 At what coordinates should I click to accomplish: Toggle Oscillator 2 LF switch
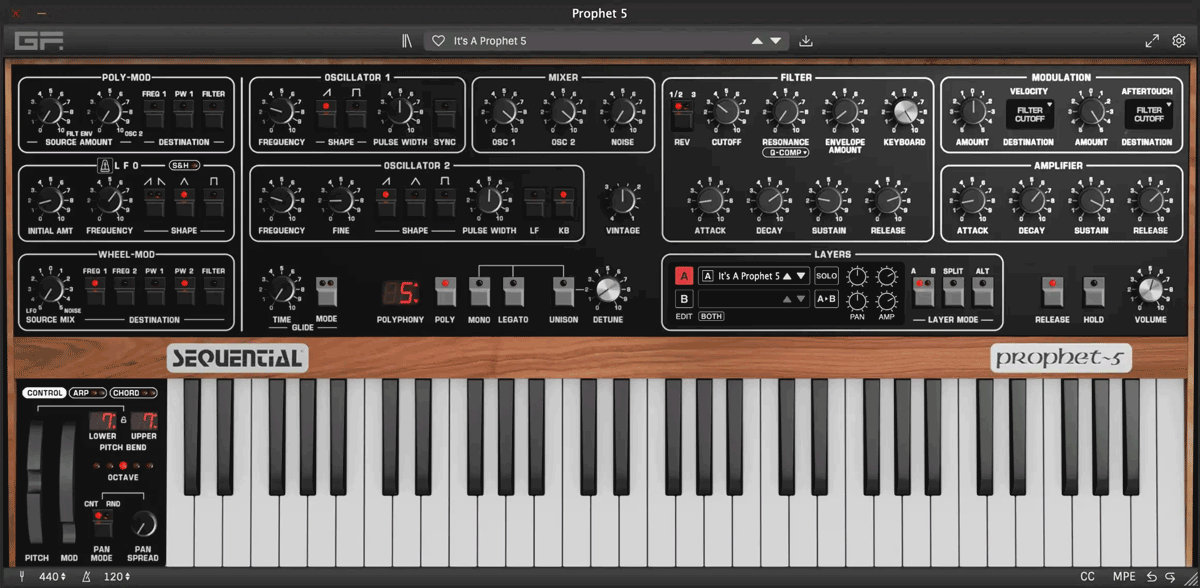tap(535, 202)
